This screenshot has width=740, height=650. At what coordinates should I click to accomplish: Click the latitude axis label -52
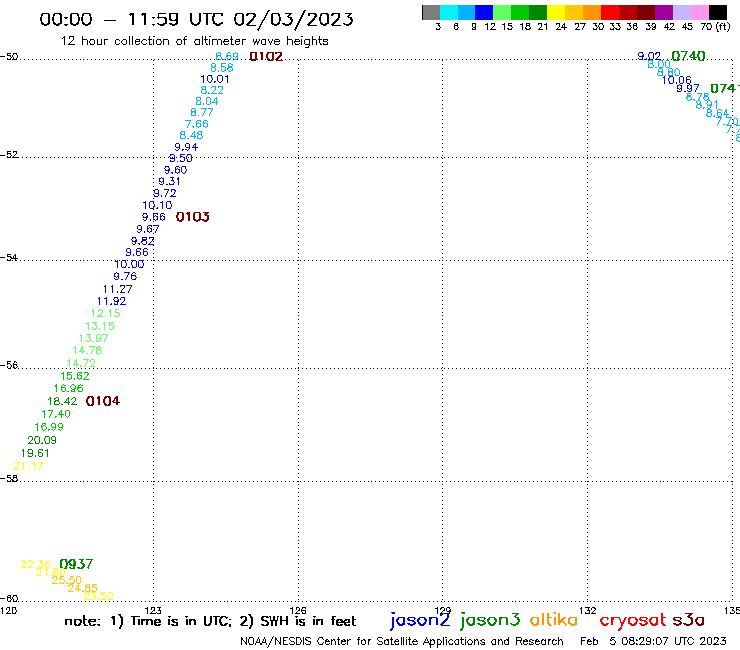point(9,155)
